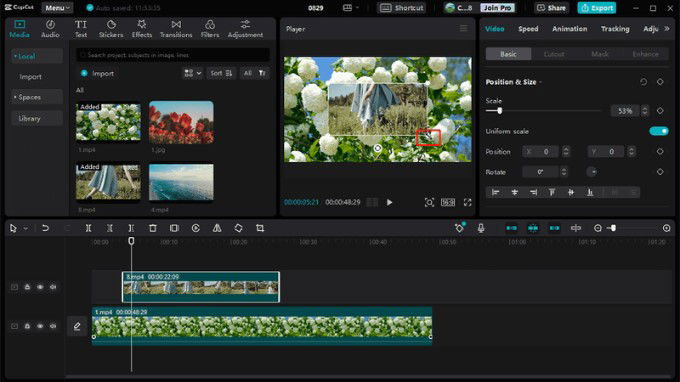Click the Export button

[597, 8]
